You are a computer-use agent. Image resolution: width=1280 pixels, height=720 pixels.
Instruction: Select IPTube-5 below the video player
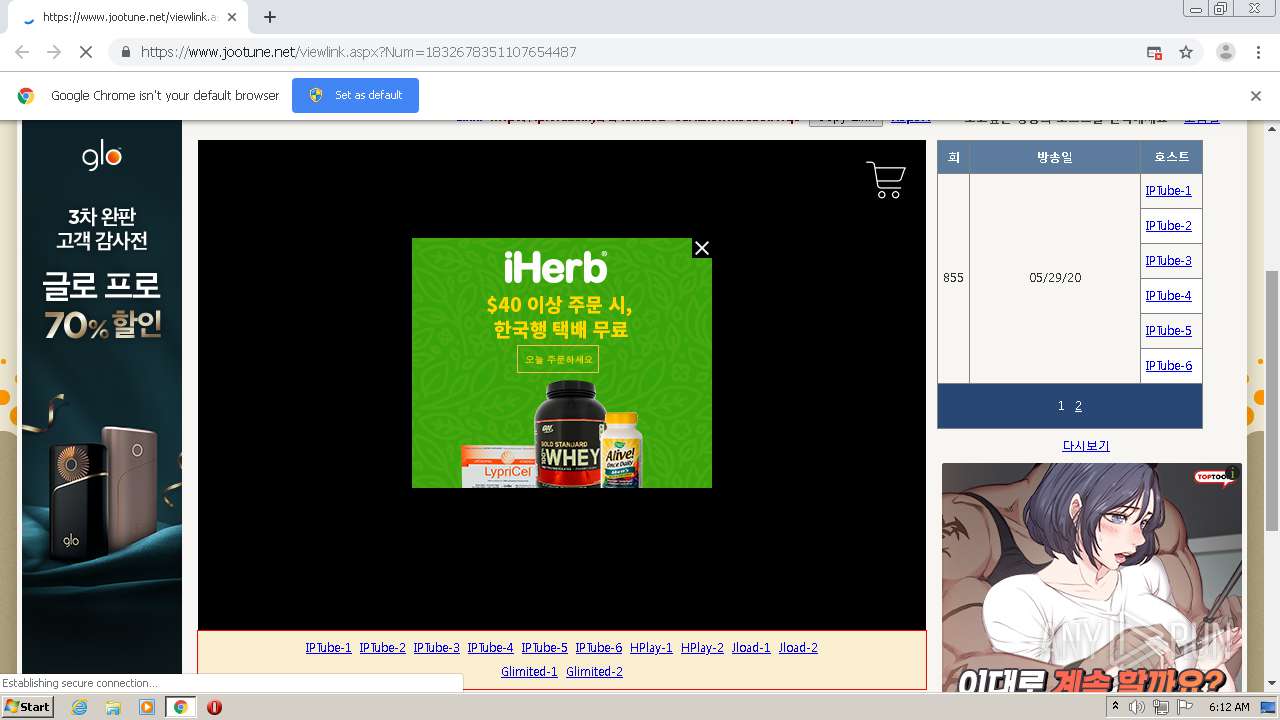click(544, 648)
